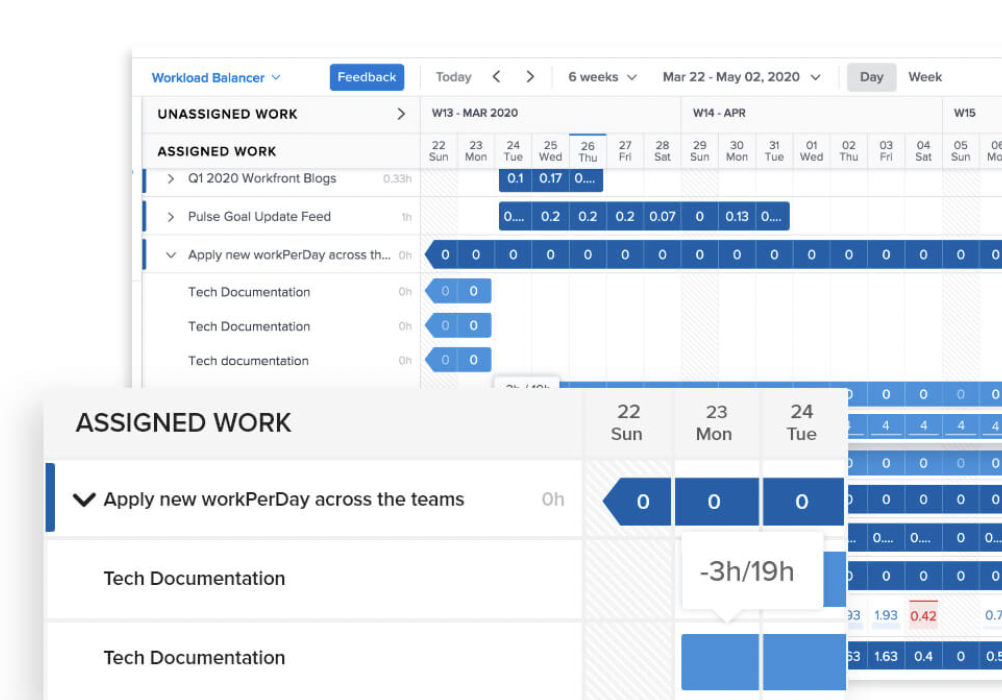Screen dimensions: 1002x700
Task: Open the Workload Balancer dropdown
Action: (215, 77)
